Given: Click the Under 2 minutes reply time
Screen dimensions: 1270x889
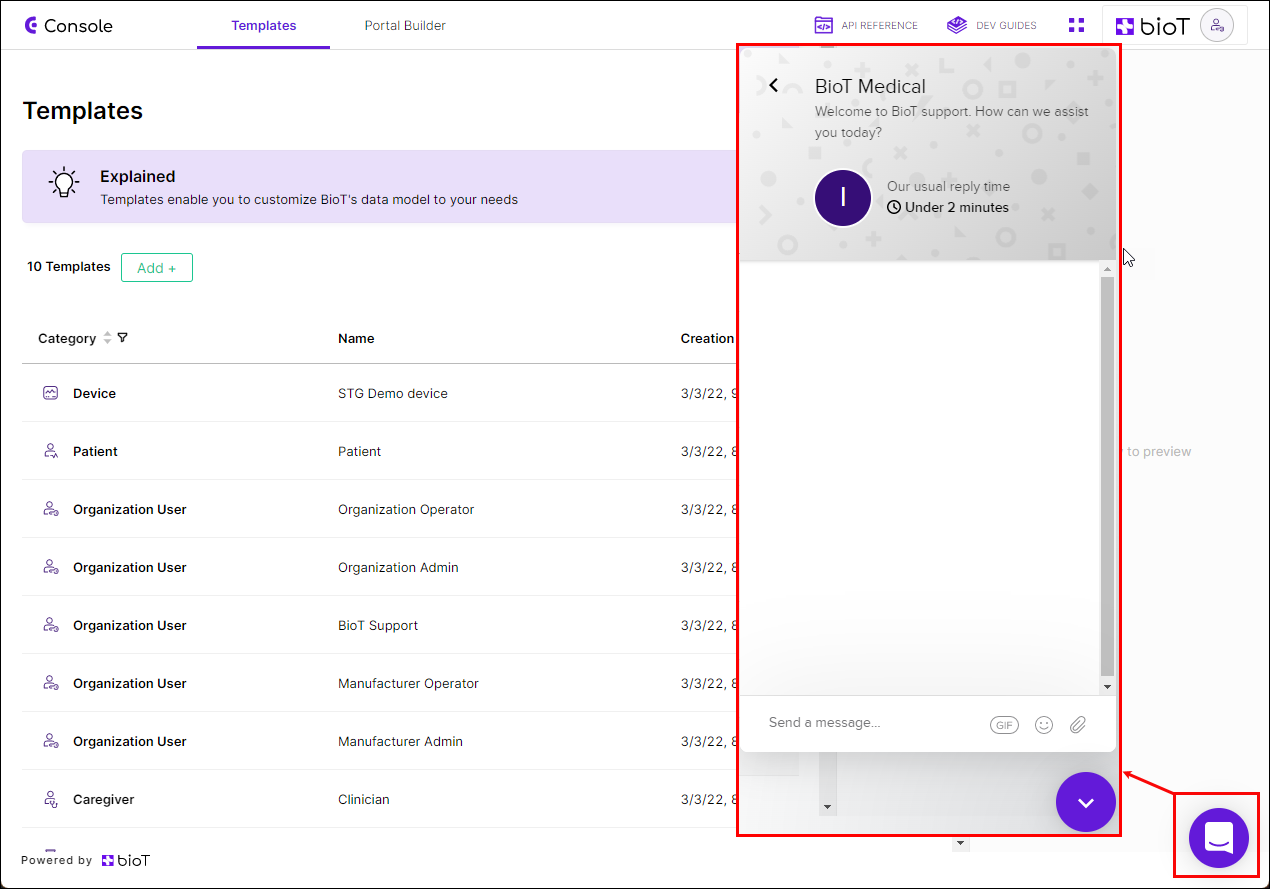Looking at the screenshot, I should tap(957, 207).
